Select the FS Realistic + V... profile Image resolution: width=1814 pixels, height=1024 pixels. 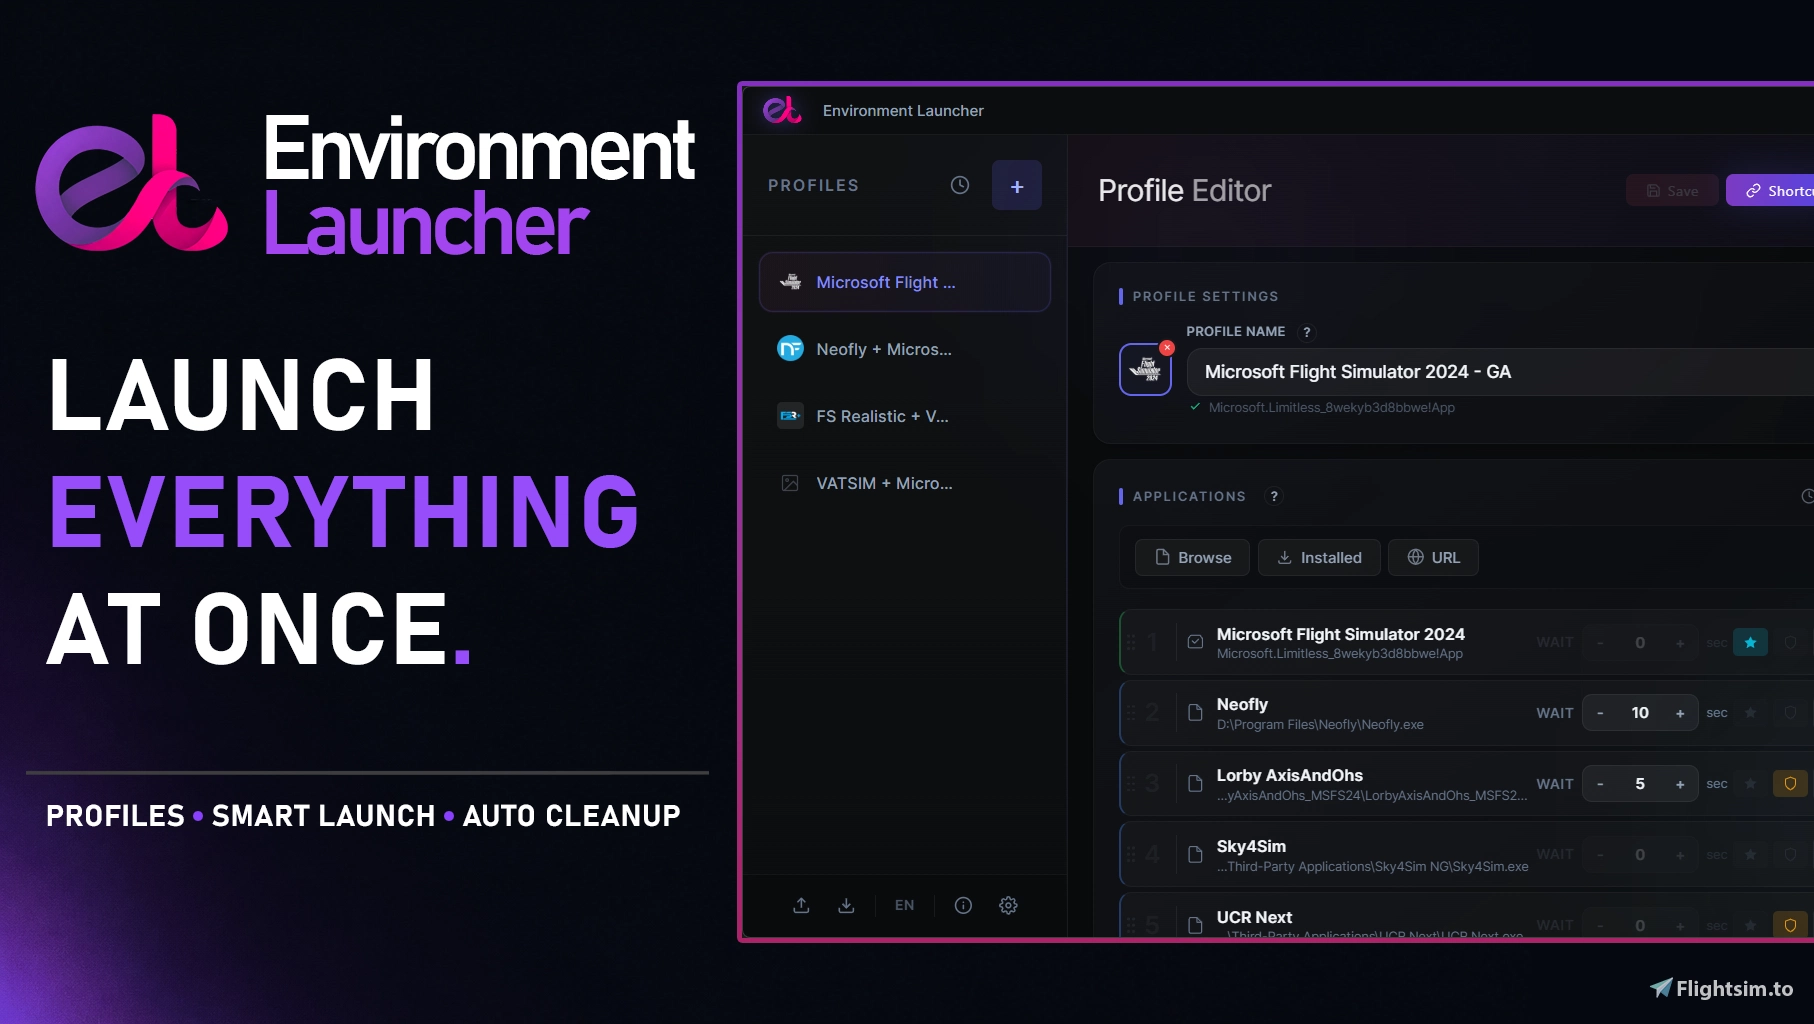point(905,416)
